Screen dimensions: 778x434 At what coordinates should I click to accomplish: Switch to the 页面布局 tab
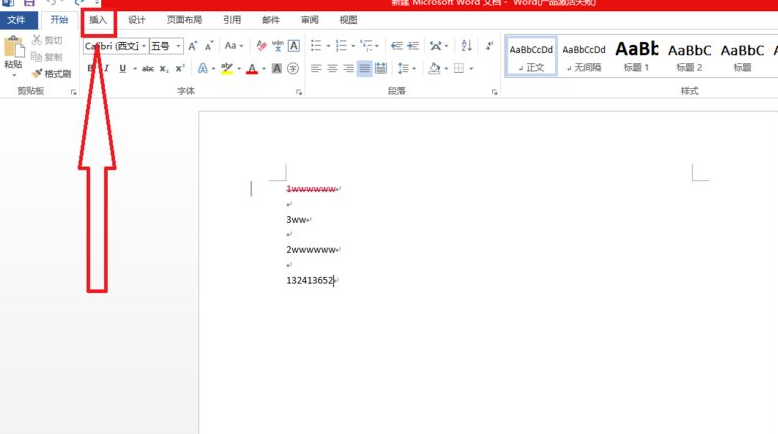184,20
